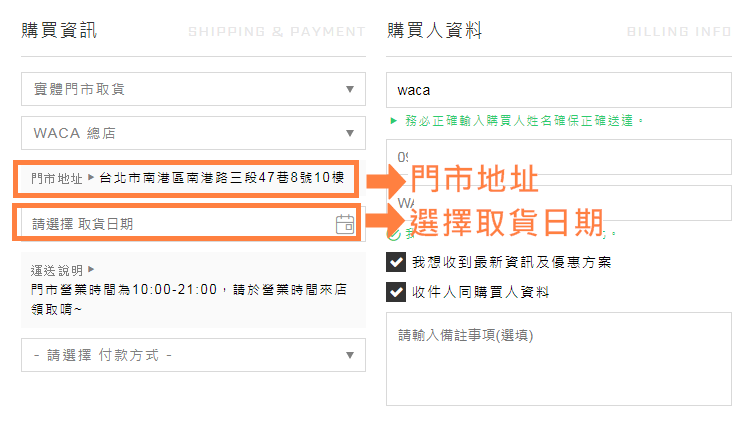
Task: Open the WACA 總店 store dropdown
Action: [193, 133]
